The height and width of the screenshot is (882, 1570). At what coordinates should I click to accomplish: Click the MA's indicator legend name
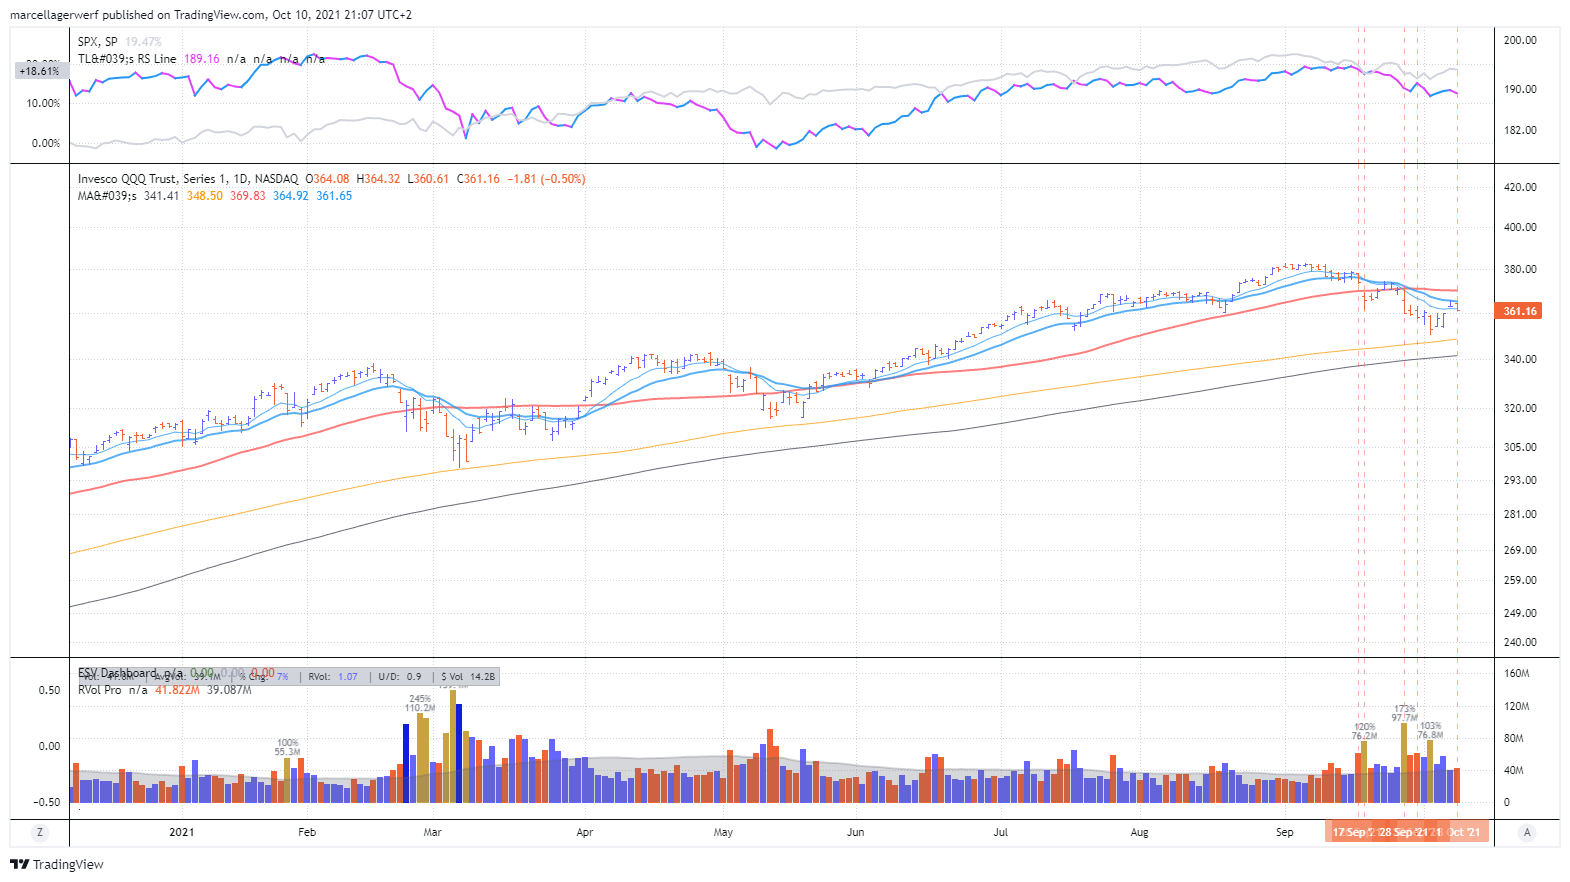point(107,196)
